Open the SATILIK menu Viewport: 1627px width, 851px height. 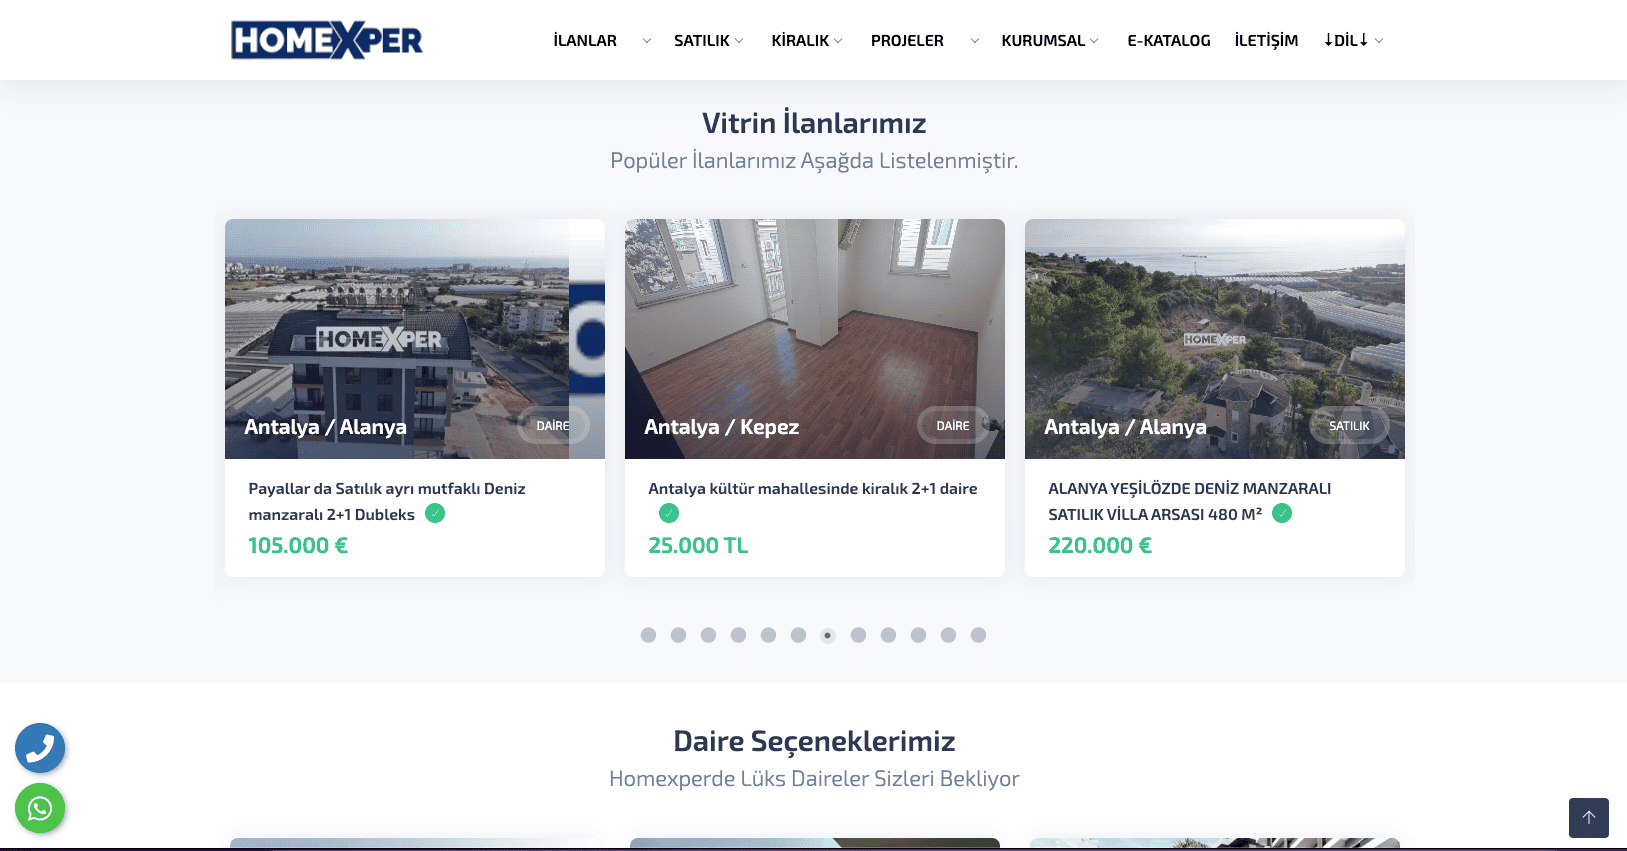(x=702, y=41)
